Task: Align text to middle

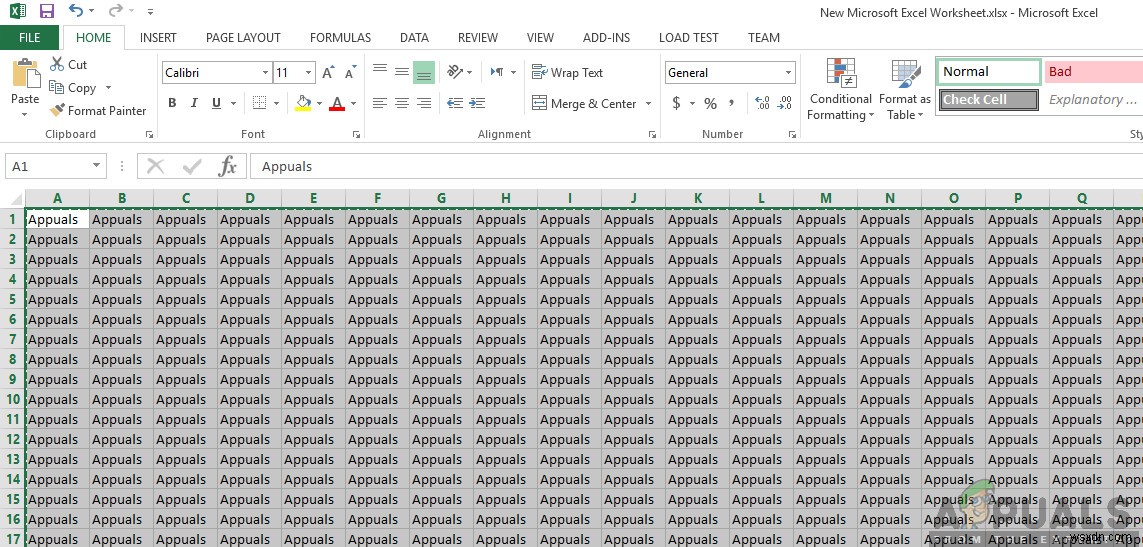Action: 402,71
